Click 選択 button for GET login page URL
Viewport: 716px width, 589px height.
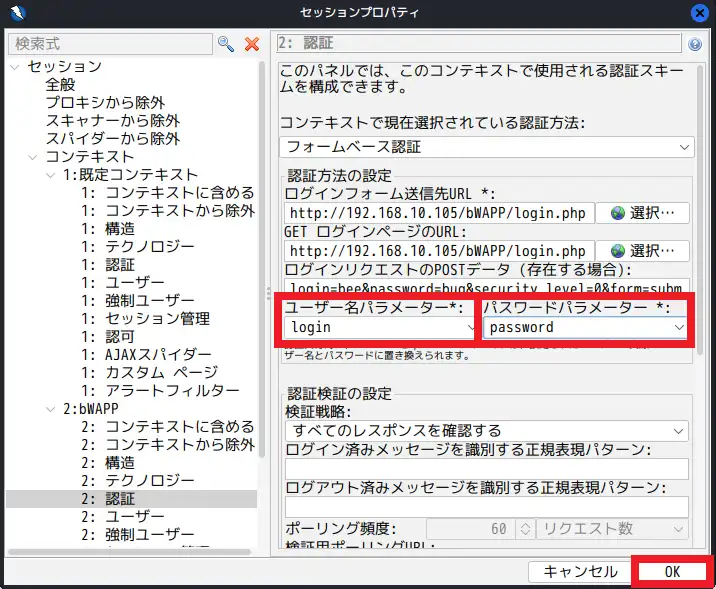[x=642, y=251]
